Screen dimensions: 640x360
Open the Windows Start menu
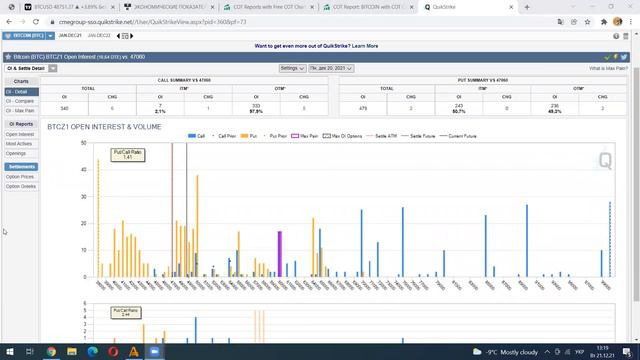(9, 351)
